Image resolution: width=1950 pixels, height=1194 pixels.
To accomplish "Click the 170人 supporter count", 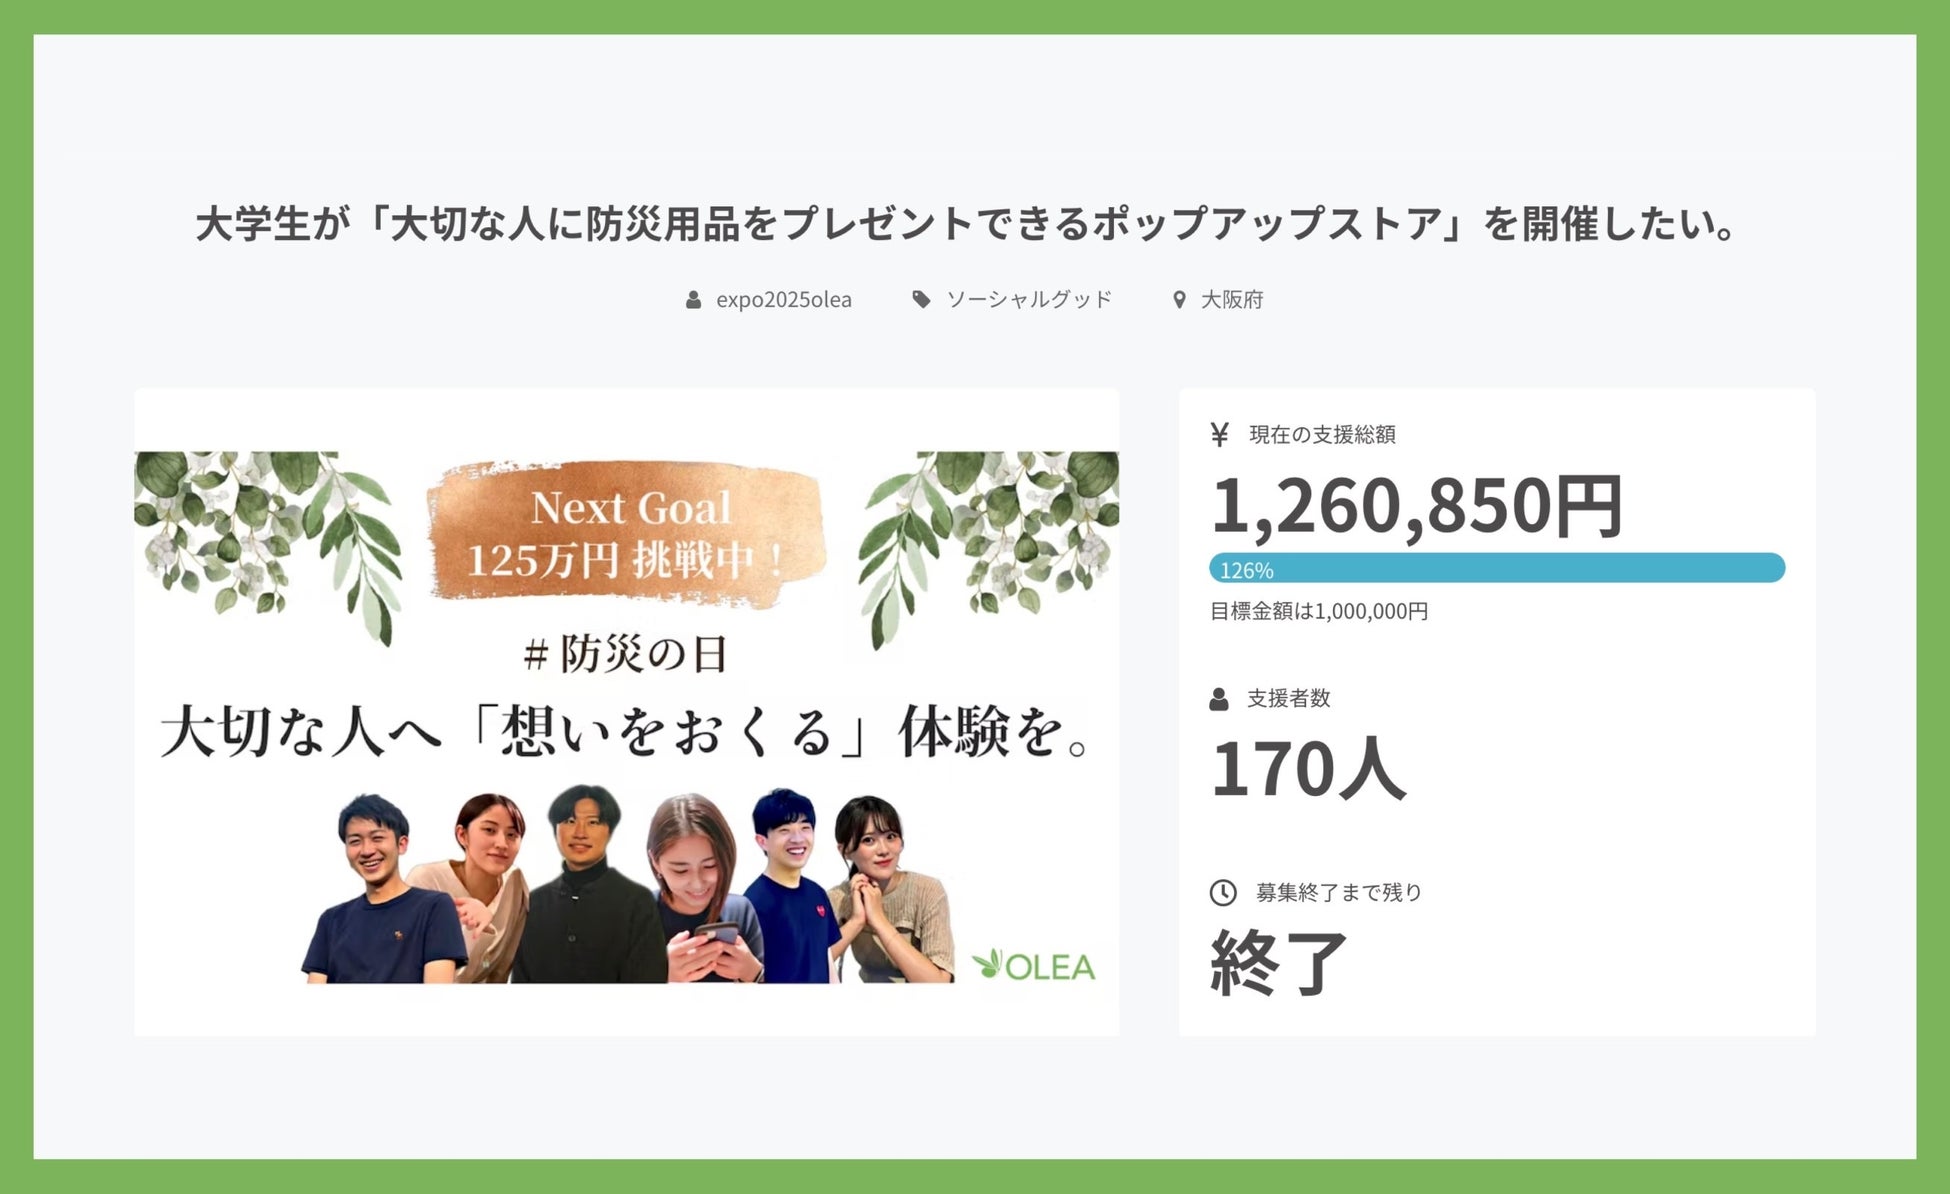I will 1308,769.
